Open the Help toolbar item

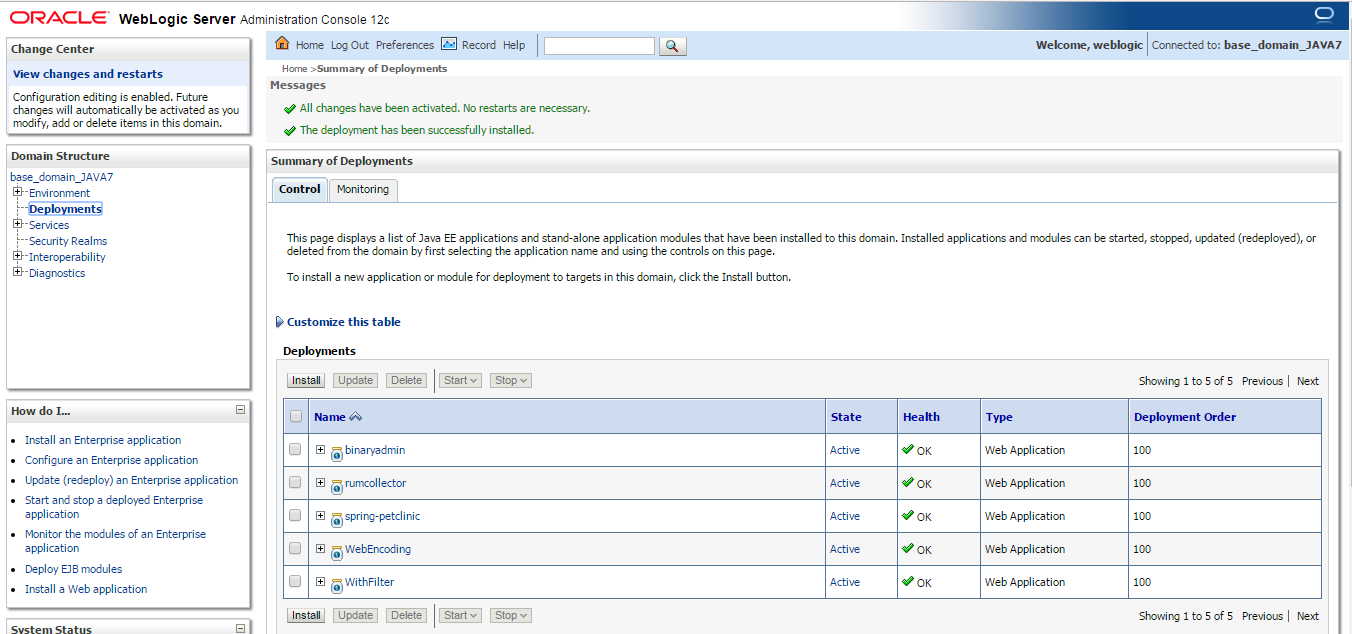click(x=514, y=45)
